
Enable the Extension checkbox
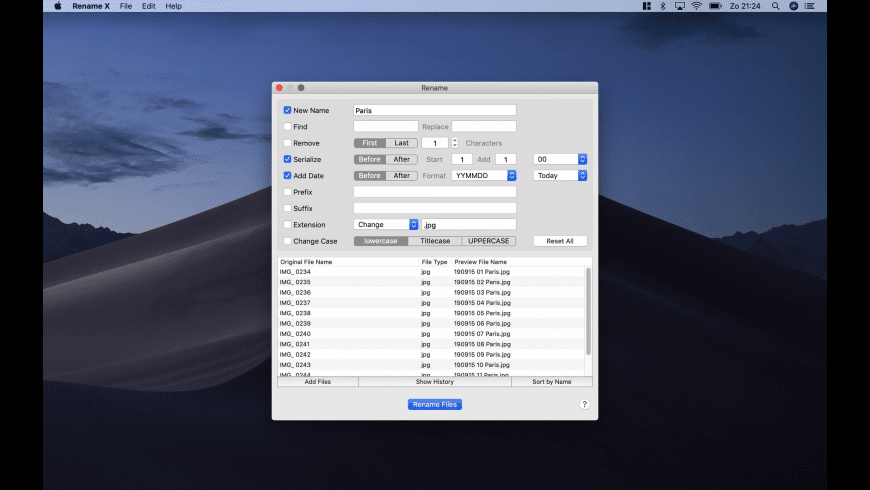(x=287, y=225)
